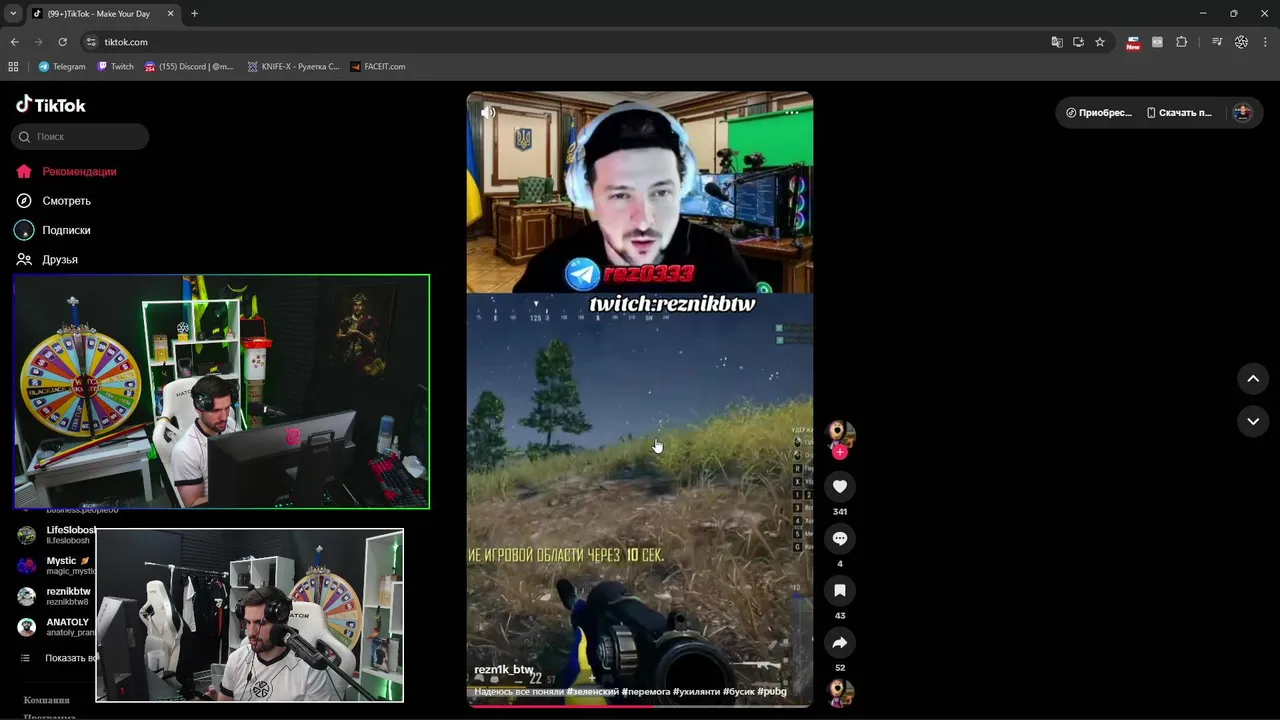Image resolution: width=1280 pixels, height=720 pixels.
Task: Open creator avatar beside the video
Action: tap(841, 434)
